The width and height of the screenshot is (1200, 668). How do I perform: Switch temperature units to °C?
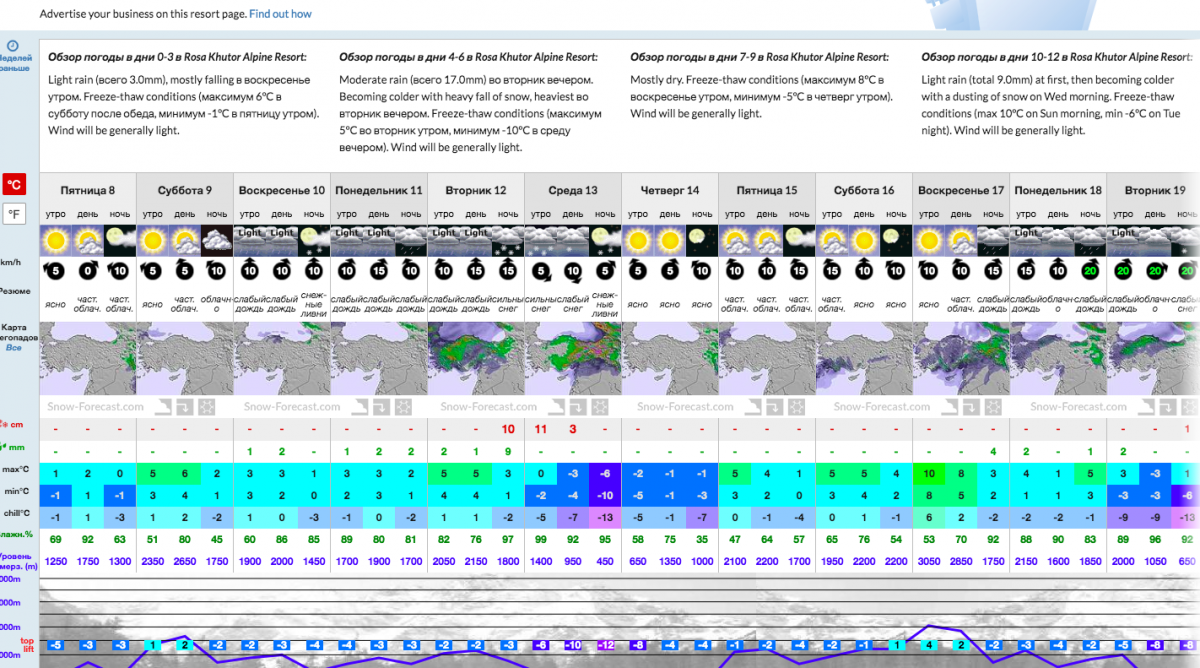(14, 184)
